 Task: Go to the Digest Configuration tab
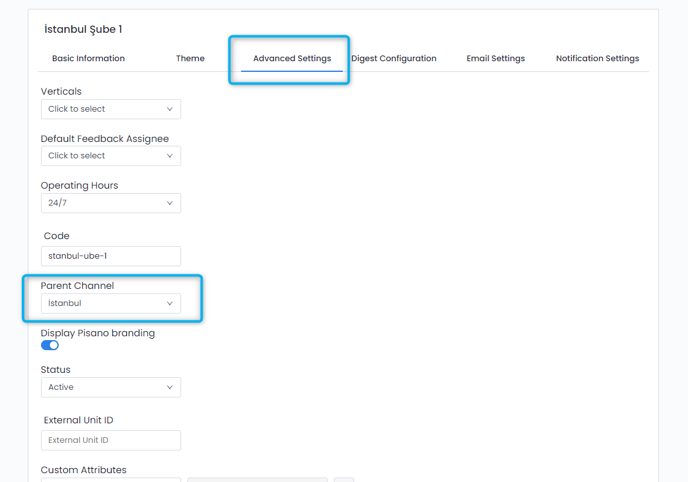pyautogui.click(x=394, y=59)
